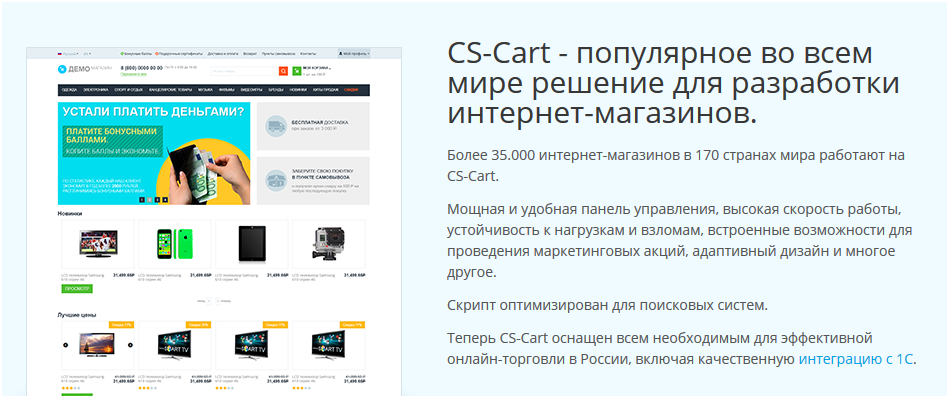
Task: Select the fourth banner slide dot
Action: tap(165, 199)
